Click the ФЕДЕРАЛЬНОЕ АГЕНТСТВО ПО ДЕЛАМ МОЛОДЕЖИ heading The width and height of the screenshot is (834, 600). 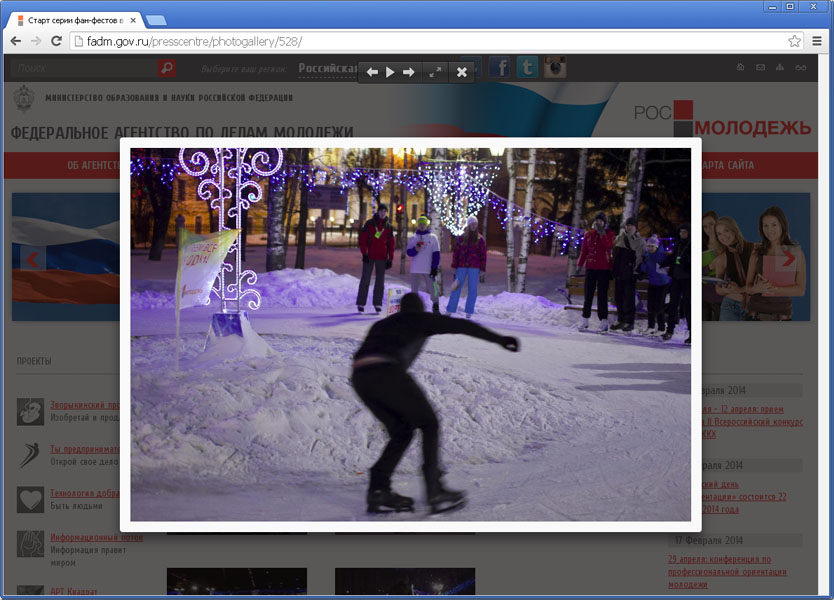[182, 132]
